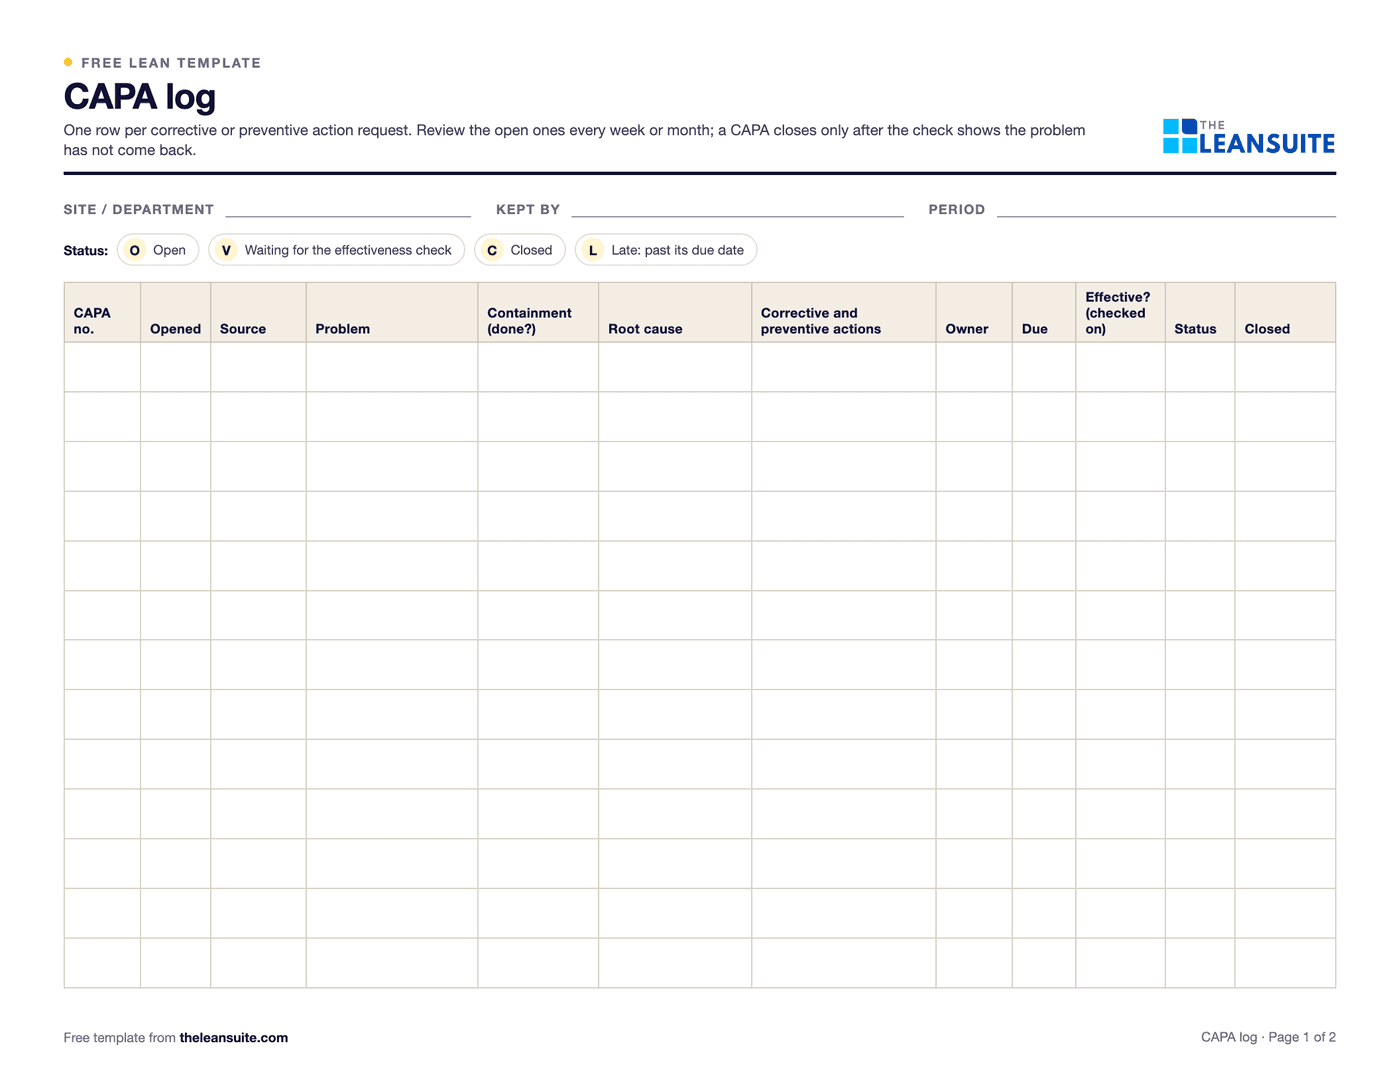
Task: Click the 'Closed' status legend text
Action: pos(531,250)
